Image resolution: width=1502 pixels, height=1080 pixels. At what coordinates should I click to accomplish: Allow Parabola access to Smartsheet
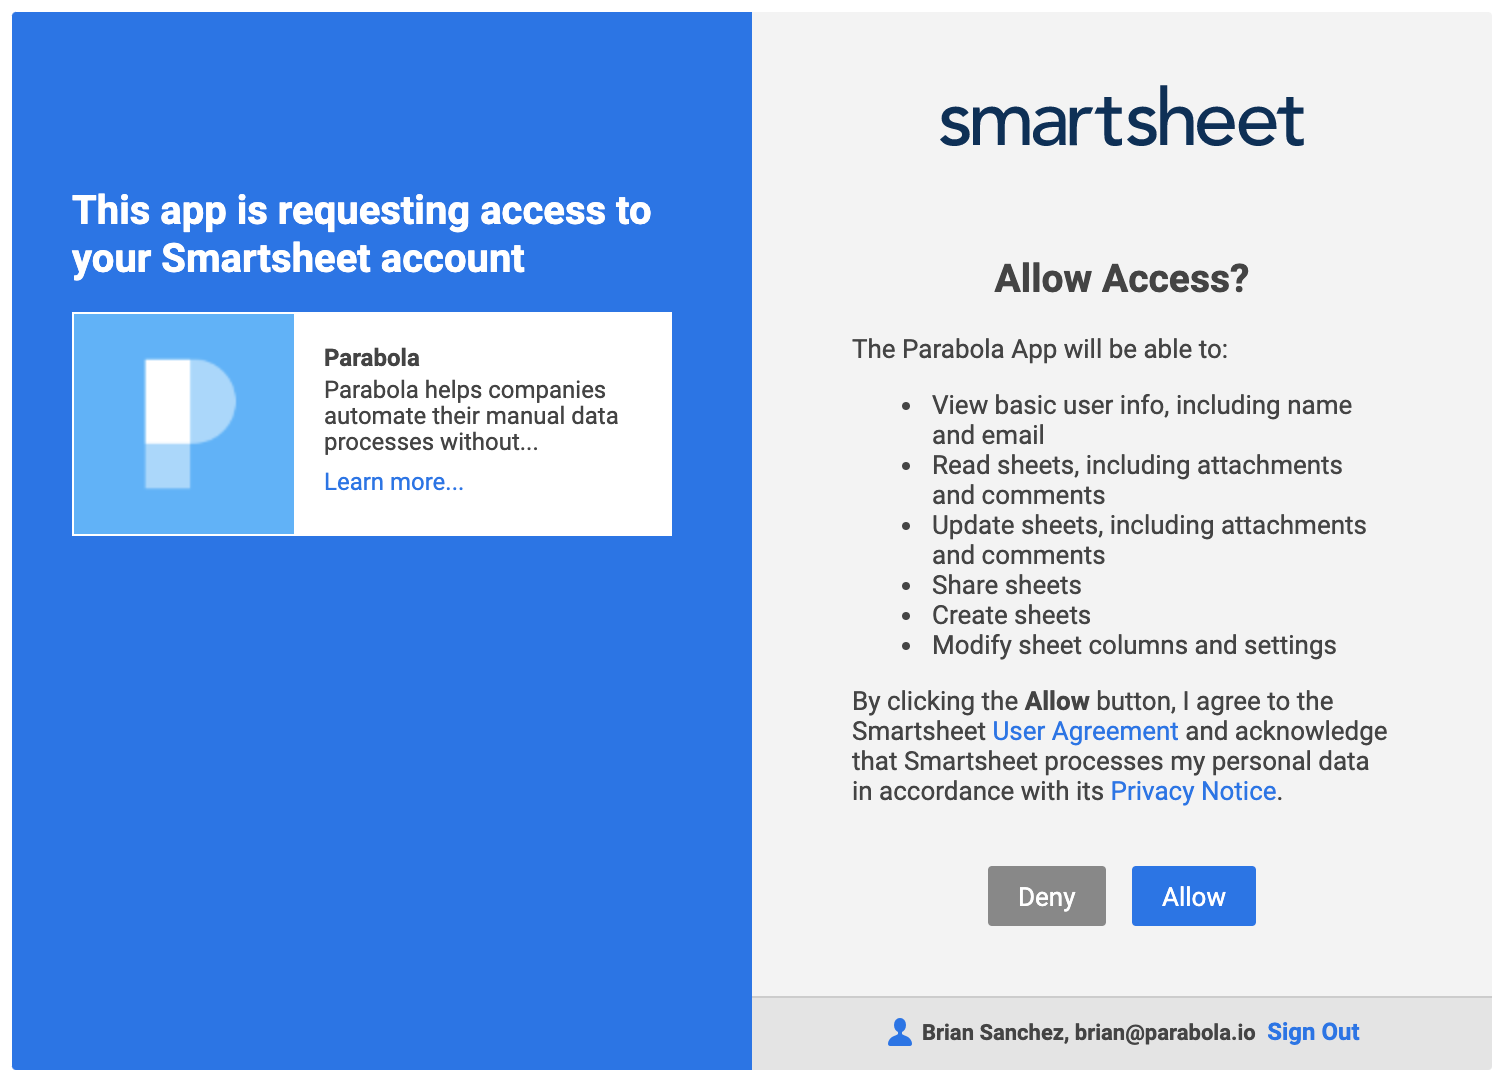[1193, 896]
